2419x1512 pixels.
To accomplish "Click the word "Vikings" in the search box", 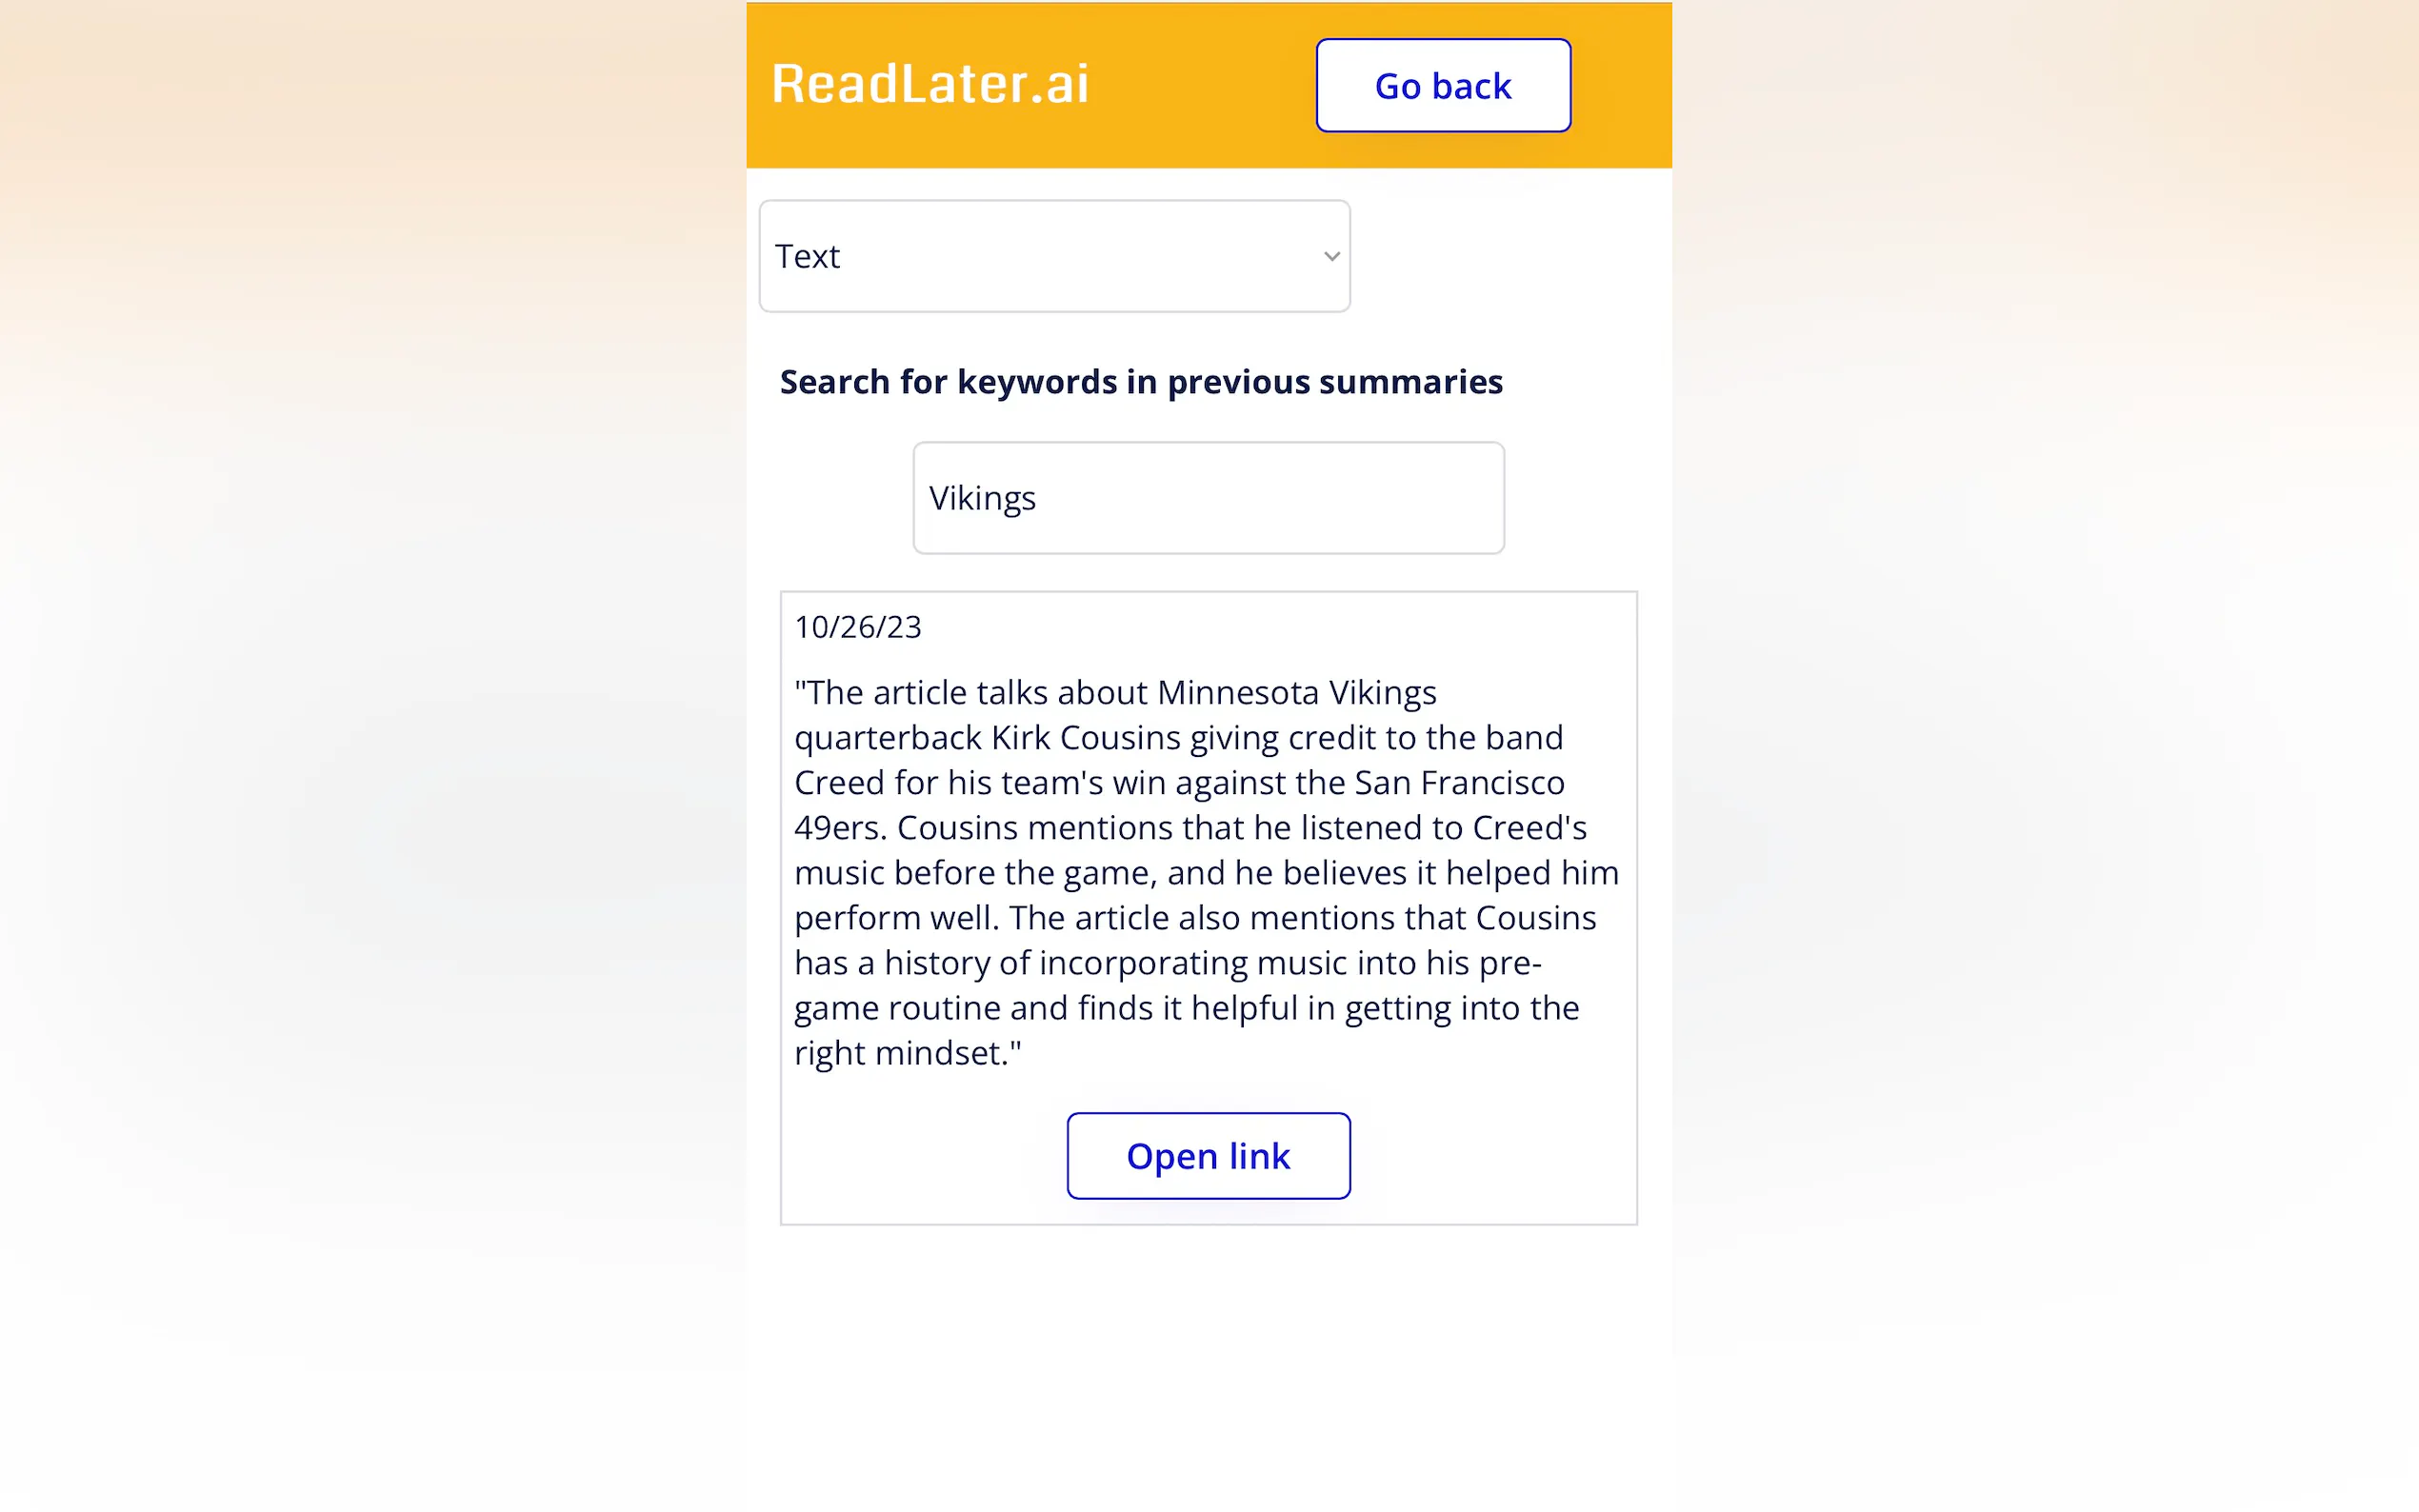I will (982, 498).
